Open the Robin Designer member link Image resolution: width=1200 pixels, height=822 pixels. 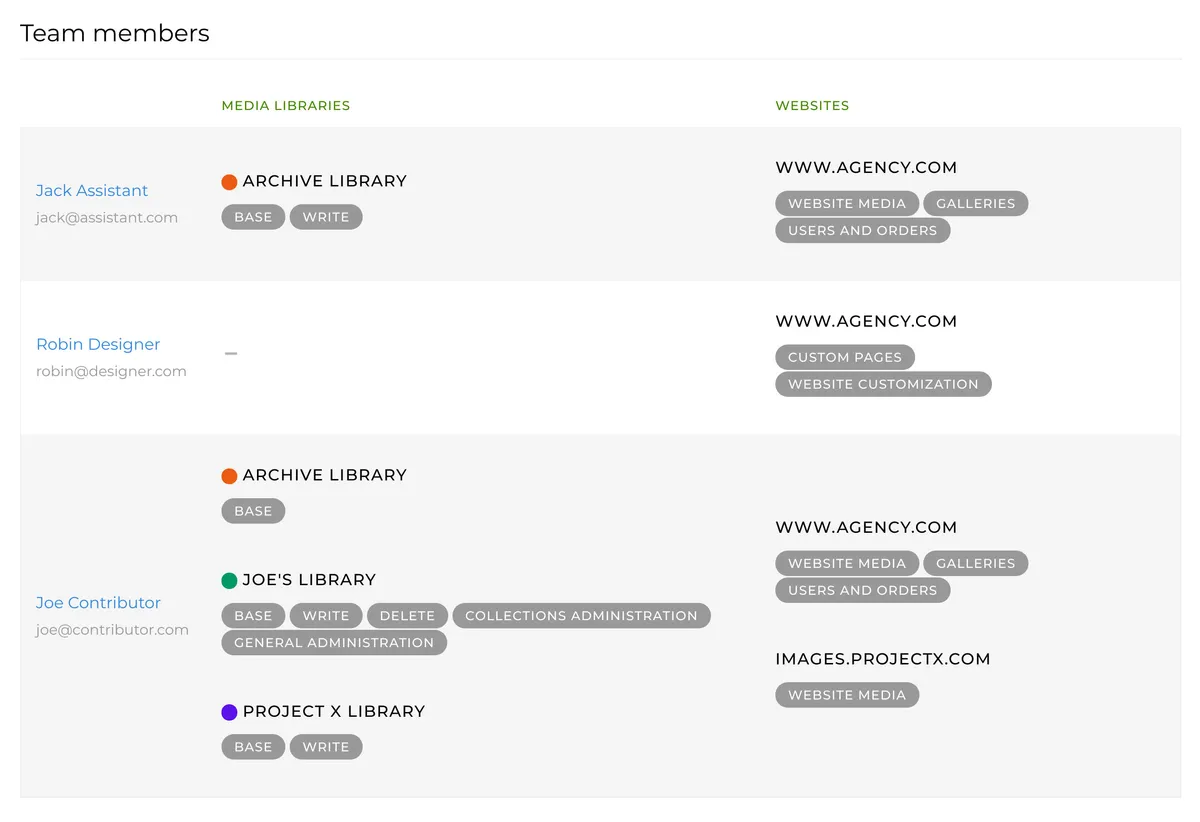point(98,345)
